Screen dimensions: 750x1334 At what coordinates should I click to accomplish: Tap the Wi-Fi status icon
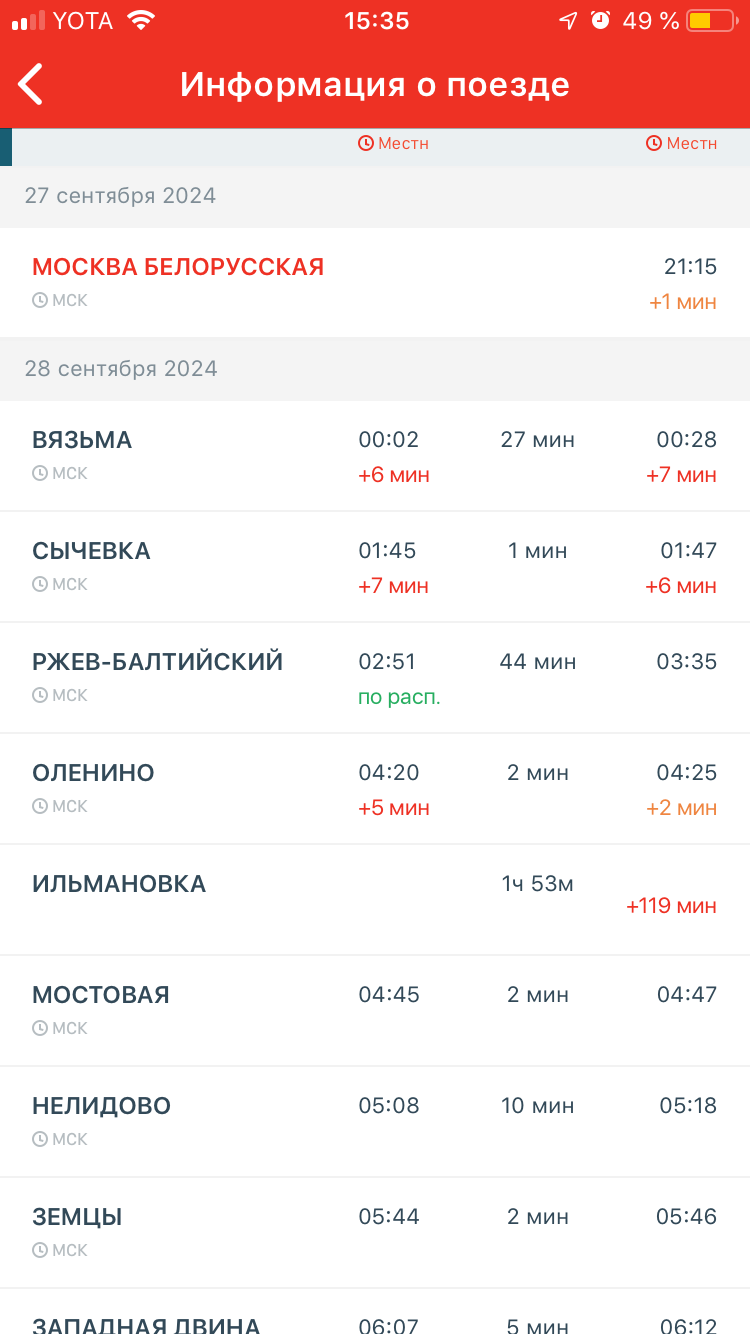[142, 21]
